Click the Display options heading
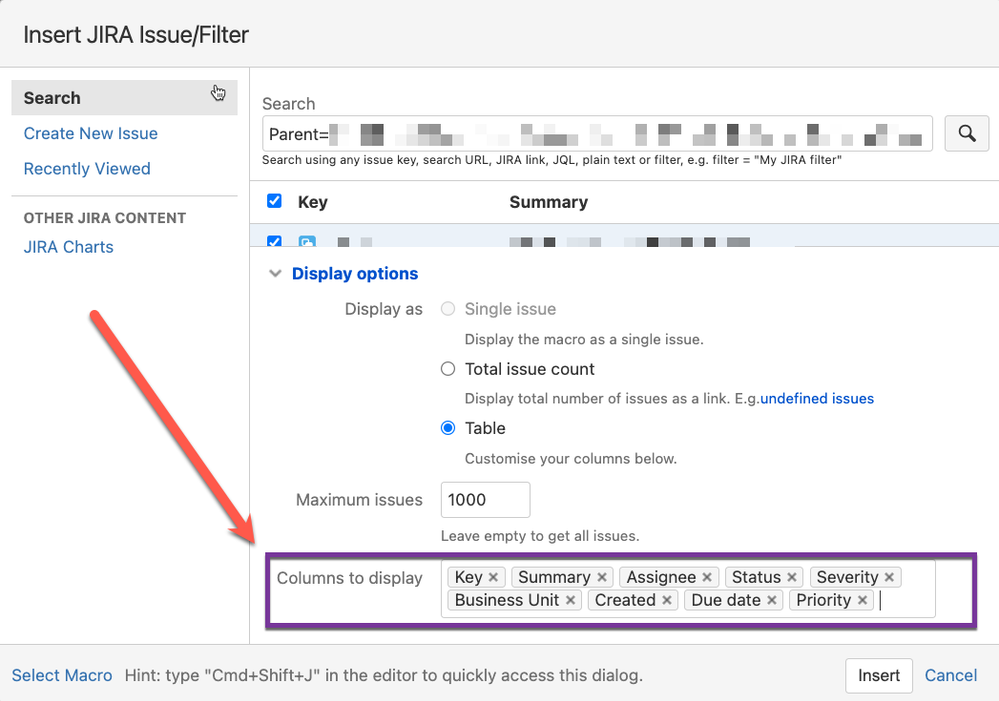 tap(355, 273)
